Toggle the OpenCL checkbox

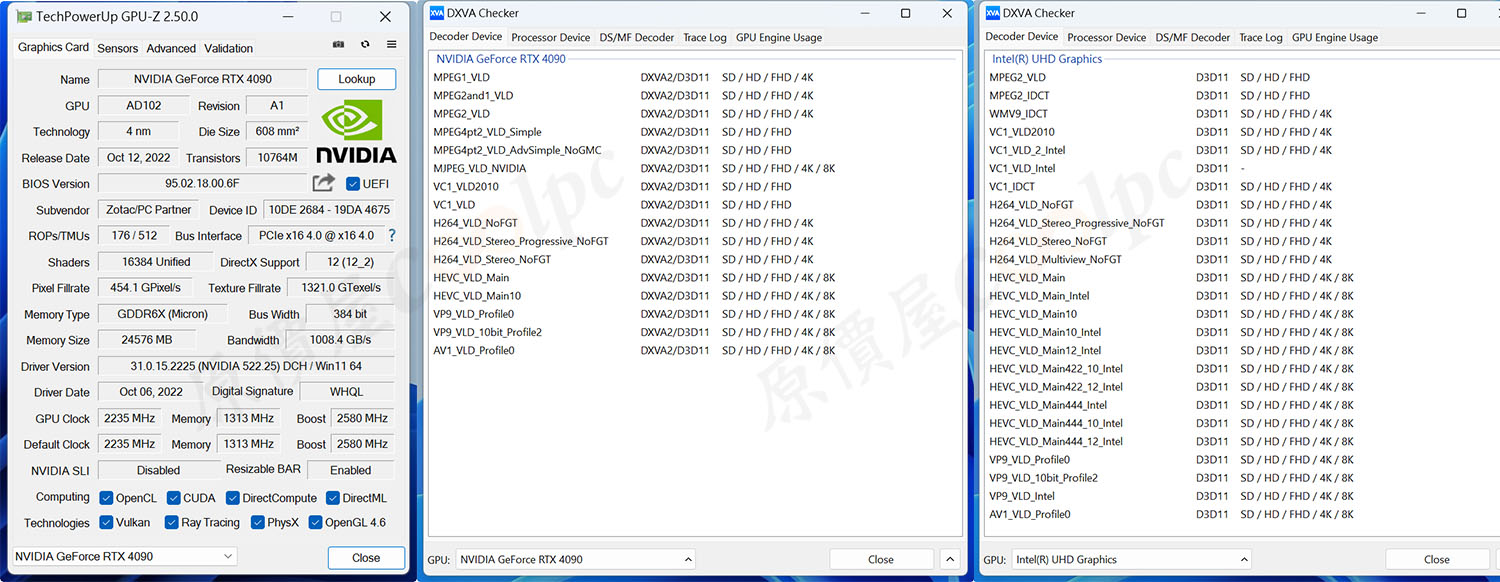click(106, 498)
